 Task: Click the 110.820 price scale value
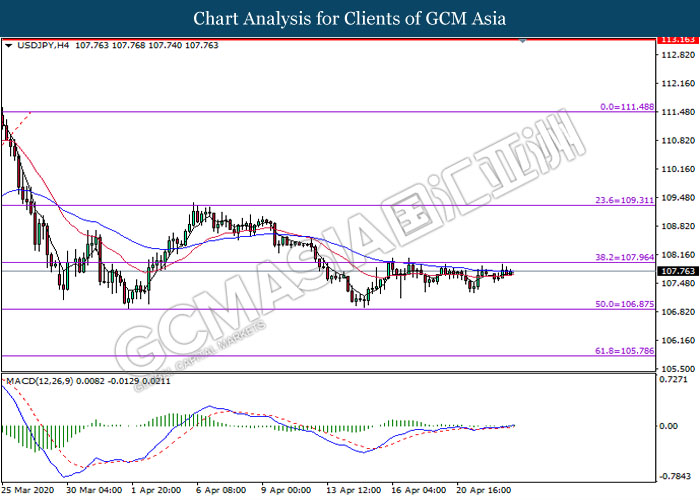pyautogui.click(x=678, y=141)
